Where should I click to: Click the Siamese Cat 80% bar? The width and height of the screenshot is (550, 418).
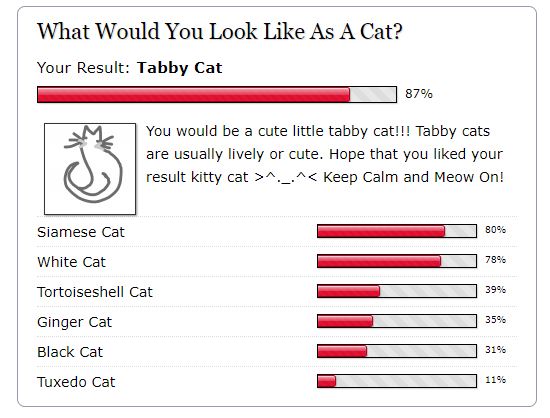pyautogui.click(x=397, y=231)
